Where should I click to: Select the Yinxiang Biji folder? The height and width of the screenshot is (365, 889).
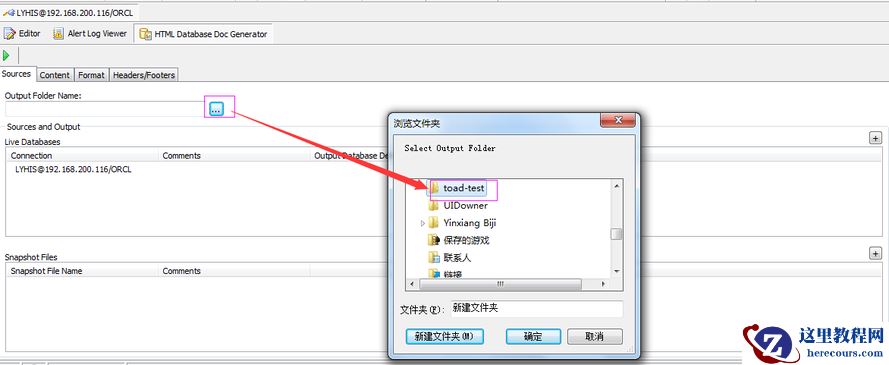tap(470, 223)
